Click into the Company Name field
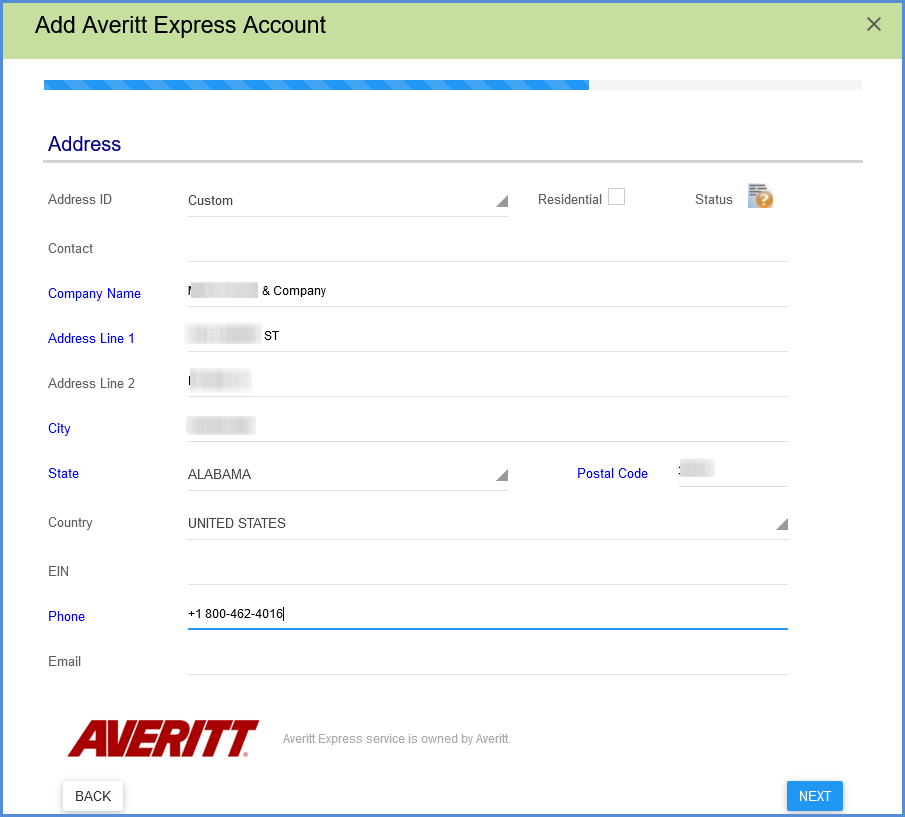The width and height of the screenshot is (905, 817). point(488,291)
